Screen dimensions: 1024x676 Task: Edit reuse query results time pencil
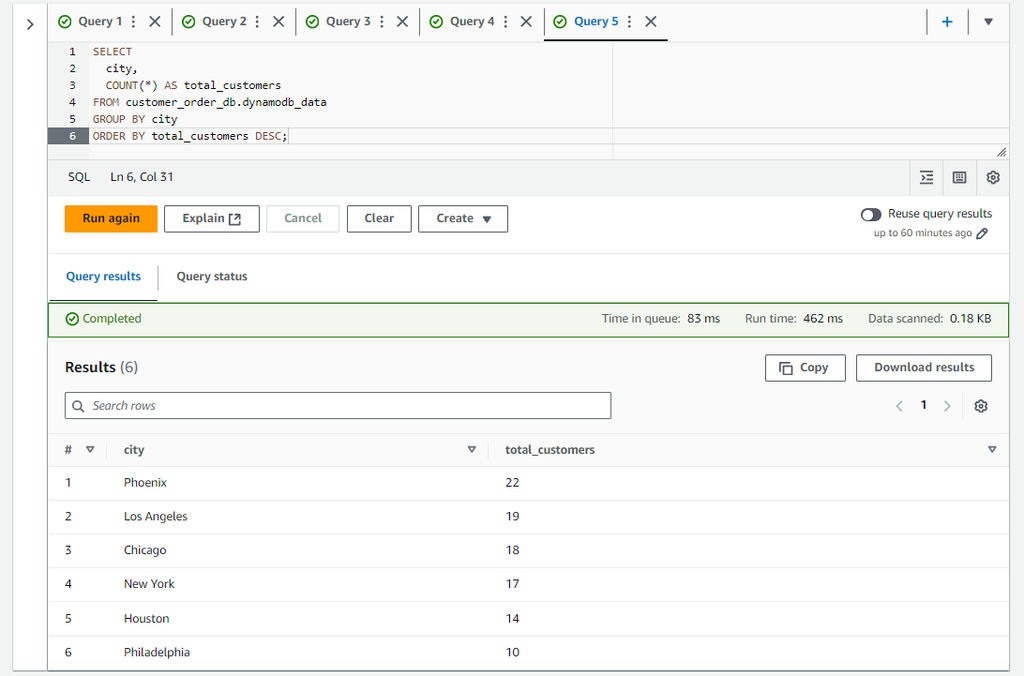coord(982,234)
